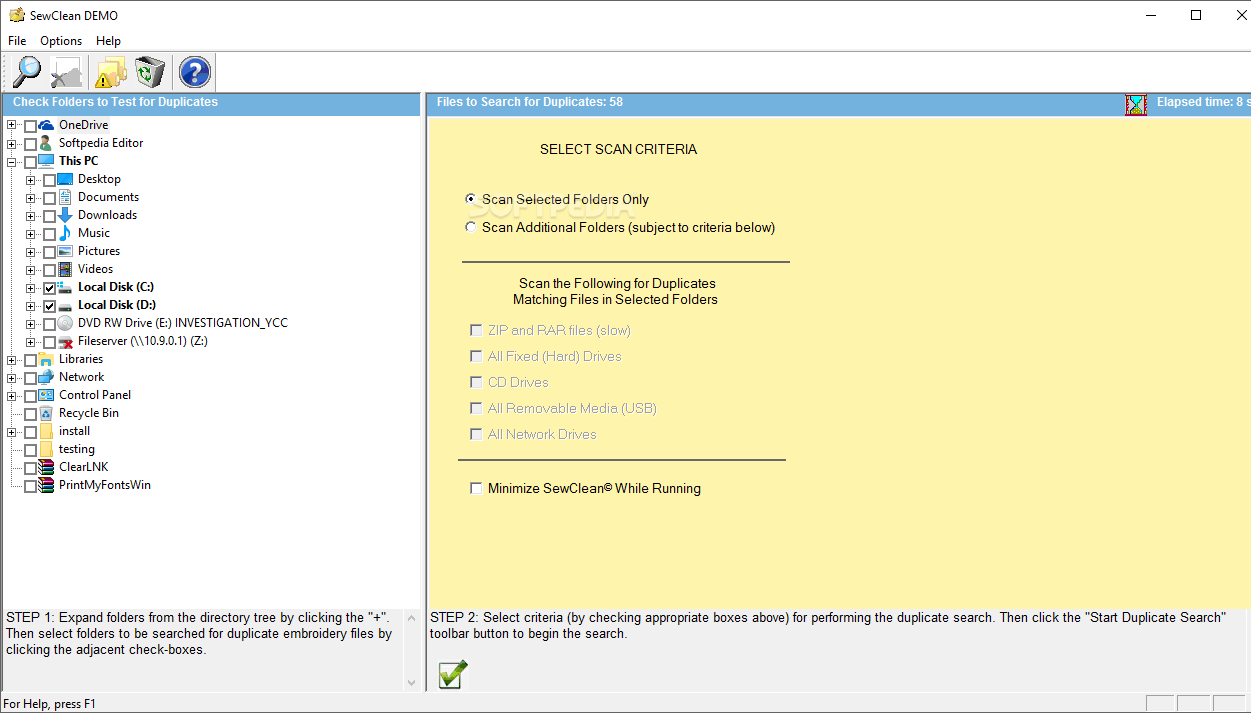1251x713 pixels.
Task: Click the green checkmark icon under Step 2
Action: [x=453, y=674]
